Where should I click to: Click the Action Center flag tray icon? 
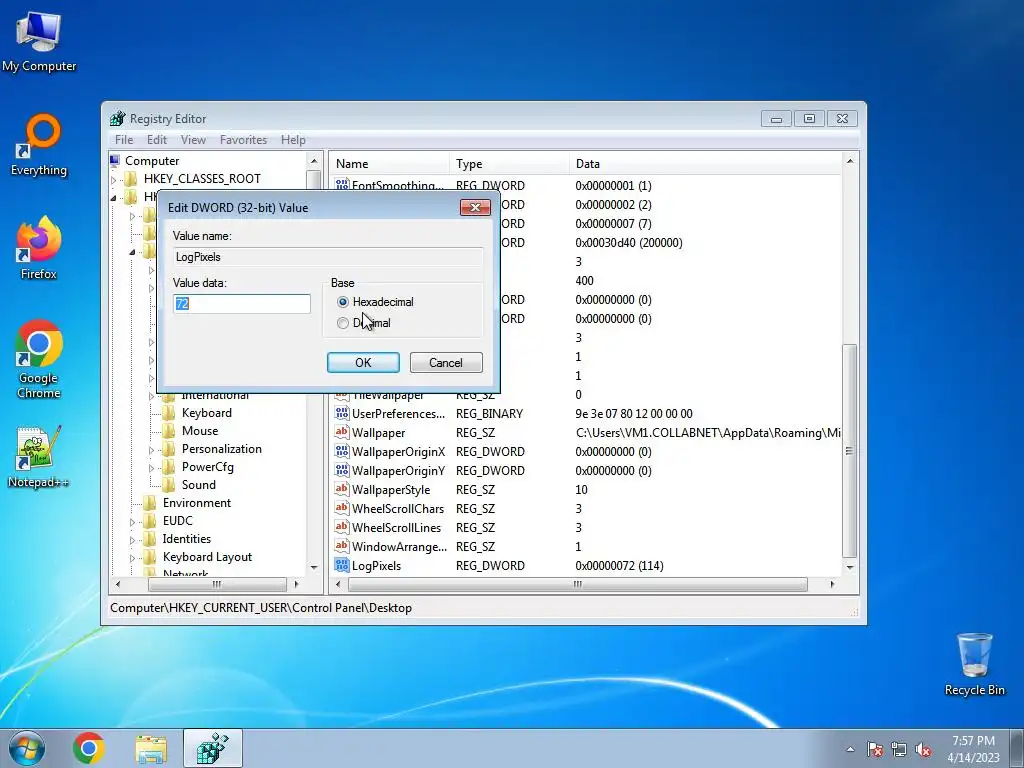[x=874, y=749]
